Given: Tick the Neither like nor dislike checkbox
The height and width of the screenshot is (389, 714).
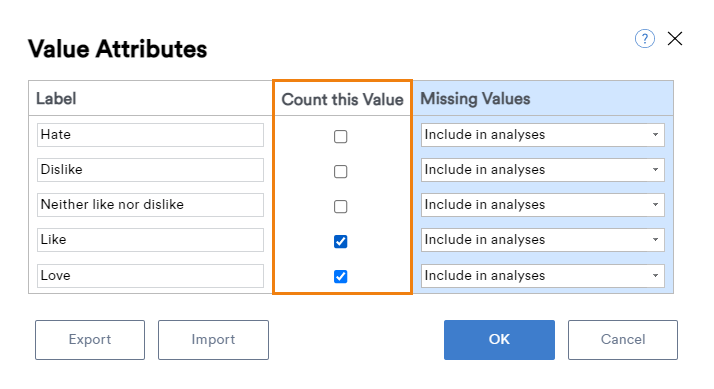Looking at the screenshot, I should tap(341, 206).
